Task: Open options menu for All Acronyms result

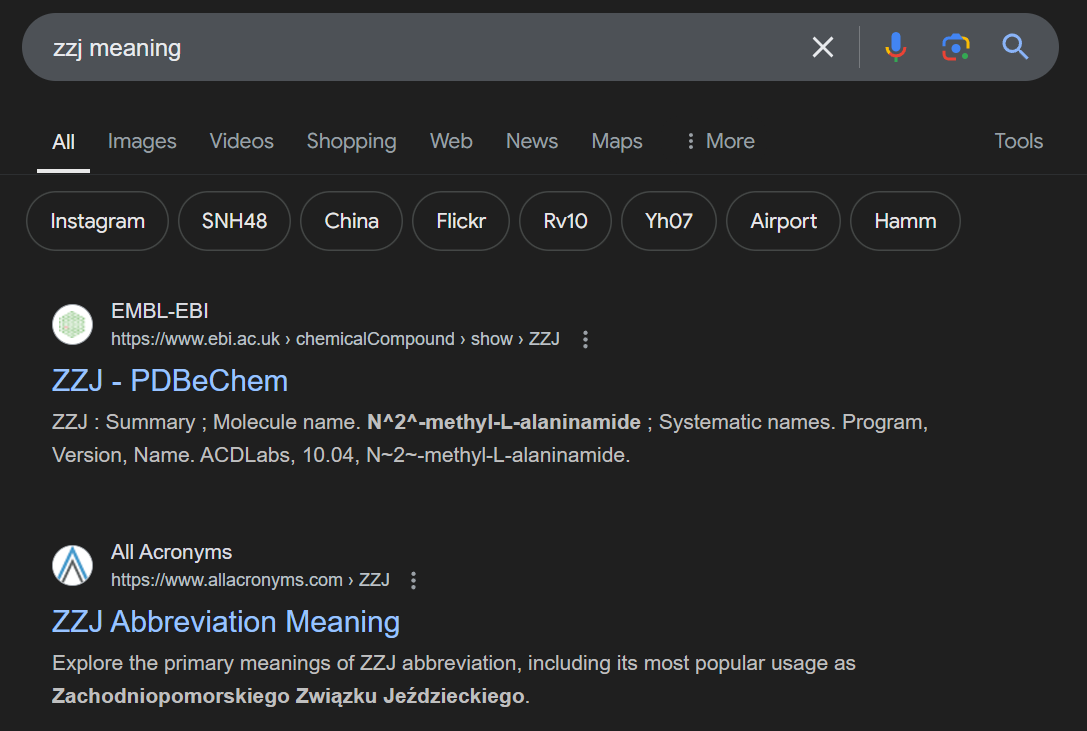Action: pyautogui.click(x=414, y=580)
